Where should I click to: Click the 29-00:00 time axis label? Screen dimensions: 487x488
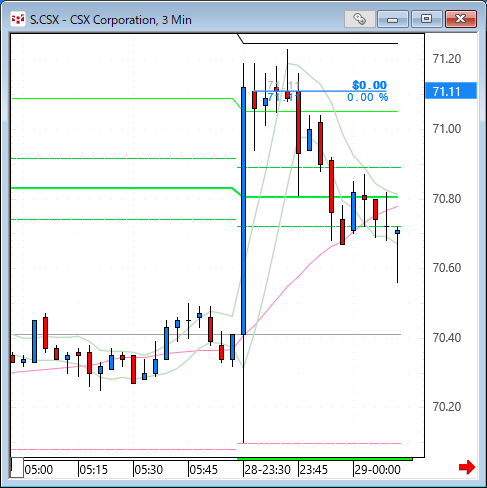[377, 470]
